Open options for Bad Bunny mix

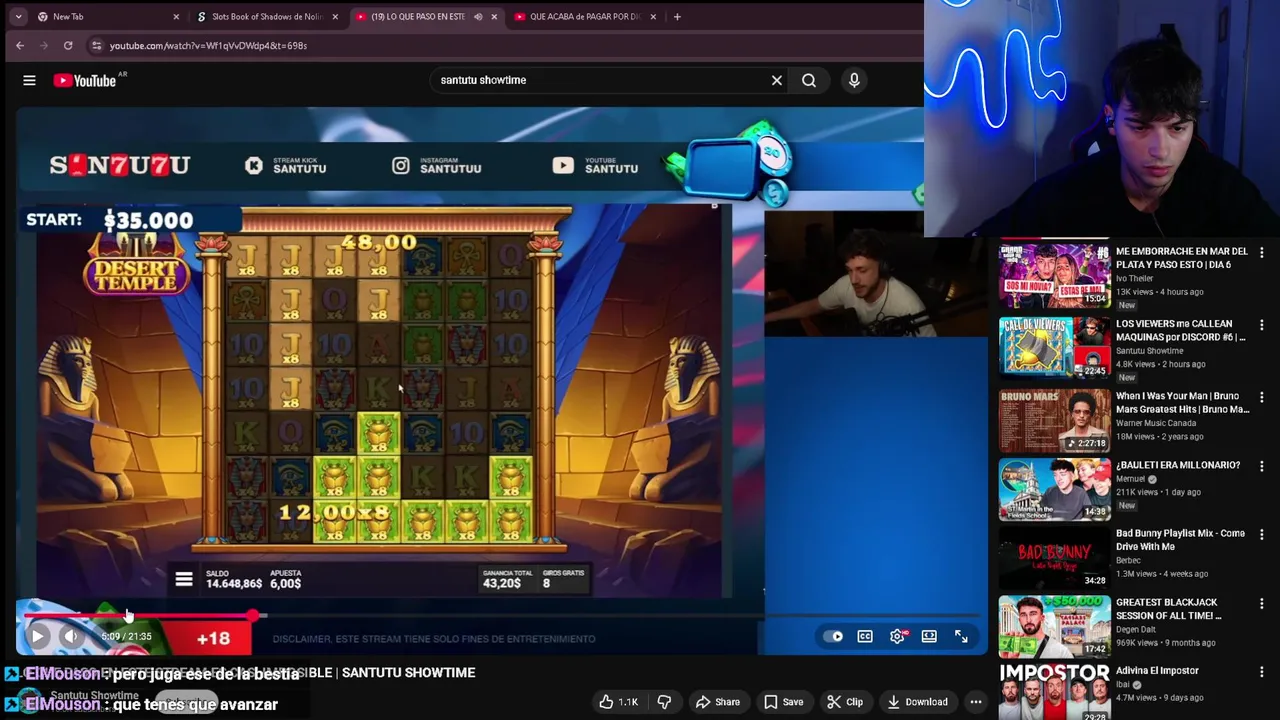[x=1261, y=535]
